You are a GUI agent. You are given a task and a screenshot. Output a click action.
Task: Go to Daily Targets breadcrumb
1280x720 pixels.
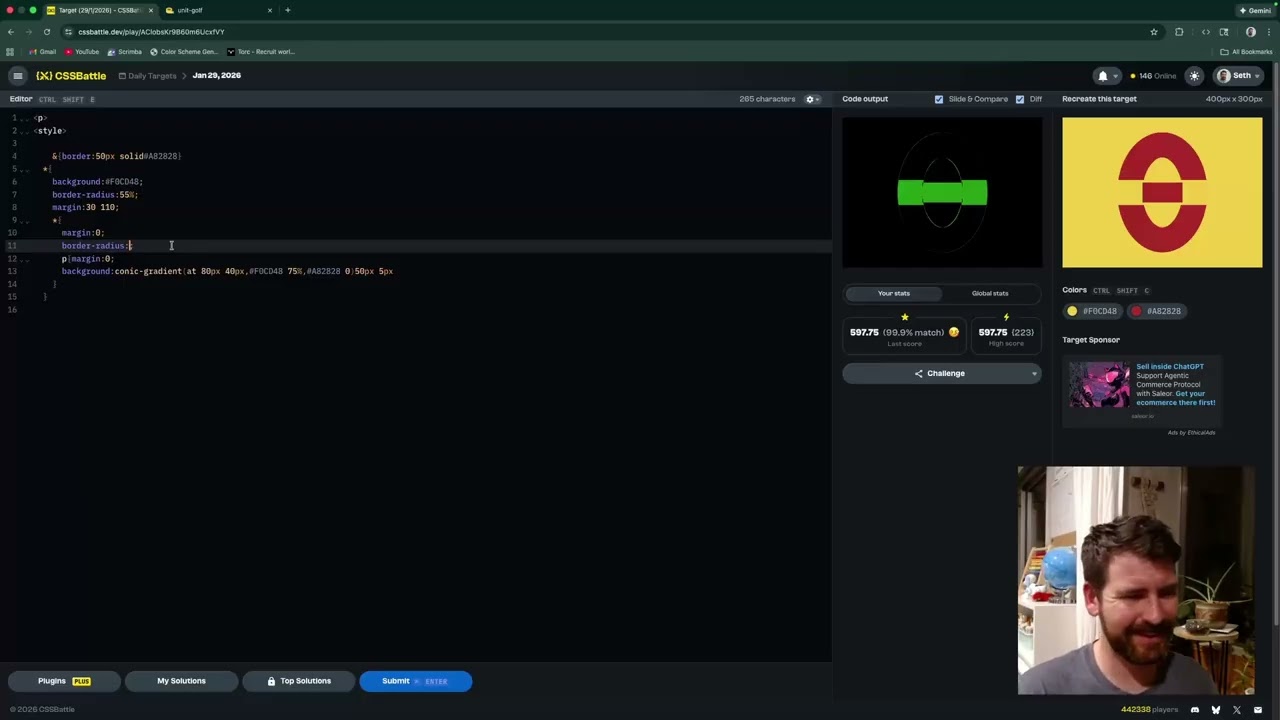(147, 76)
